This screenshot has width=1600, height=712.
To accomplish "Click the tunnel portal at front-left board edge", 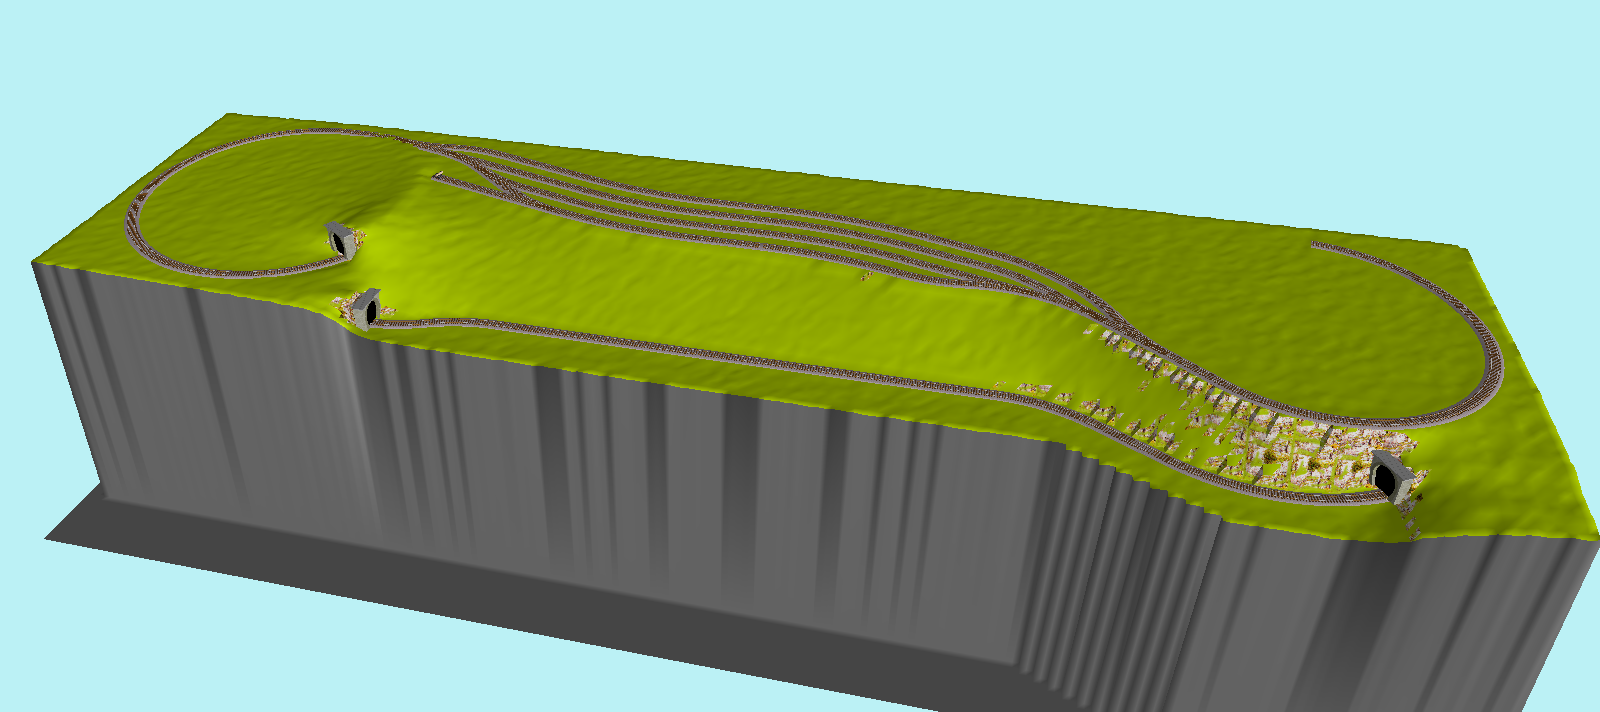I will (x=366, y=306).
